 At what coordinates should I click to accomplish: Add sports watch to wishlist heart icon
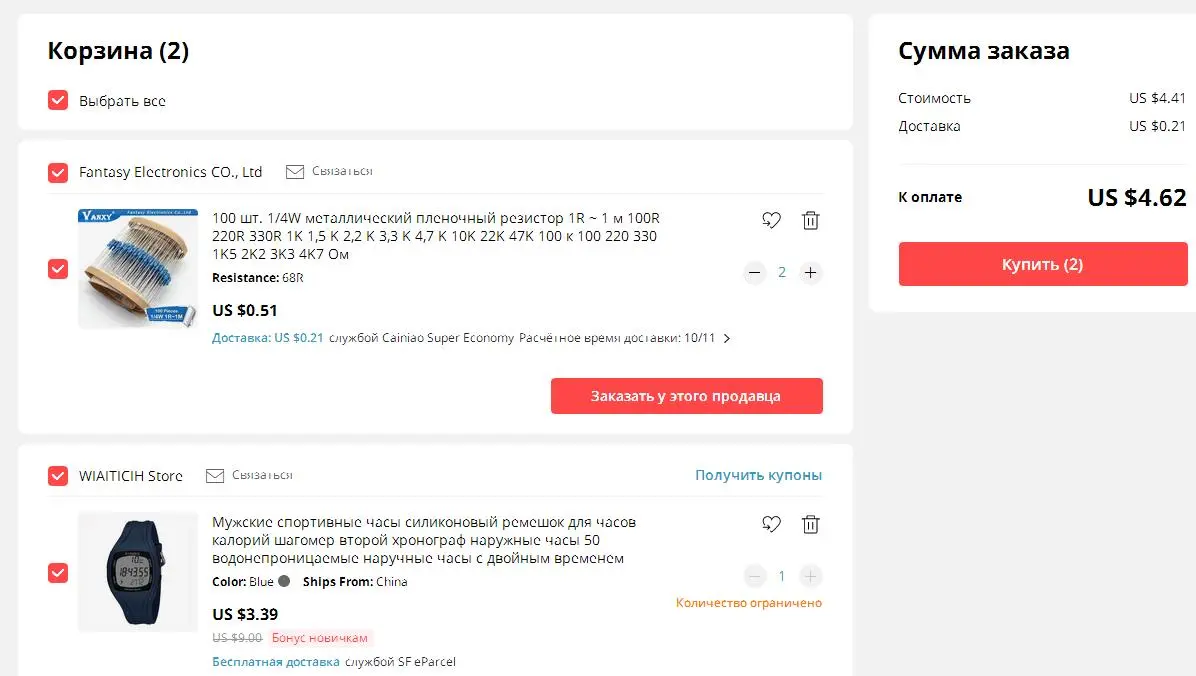(x=771, y=524)
